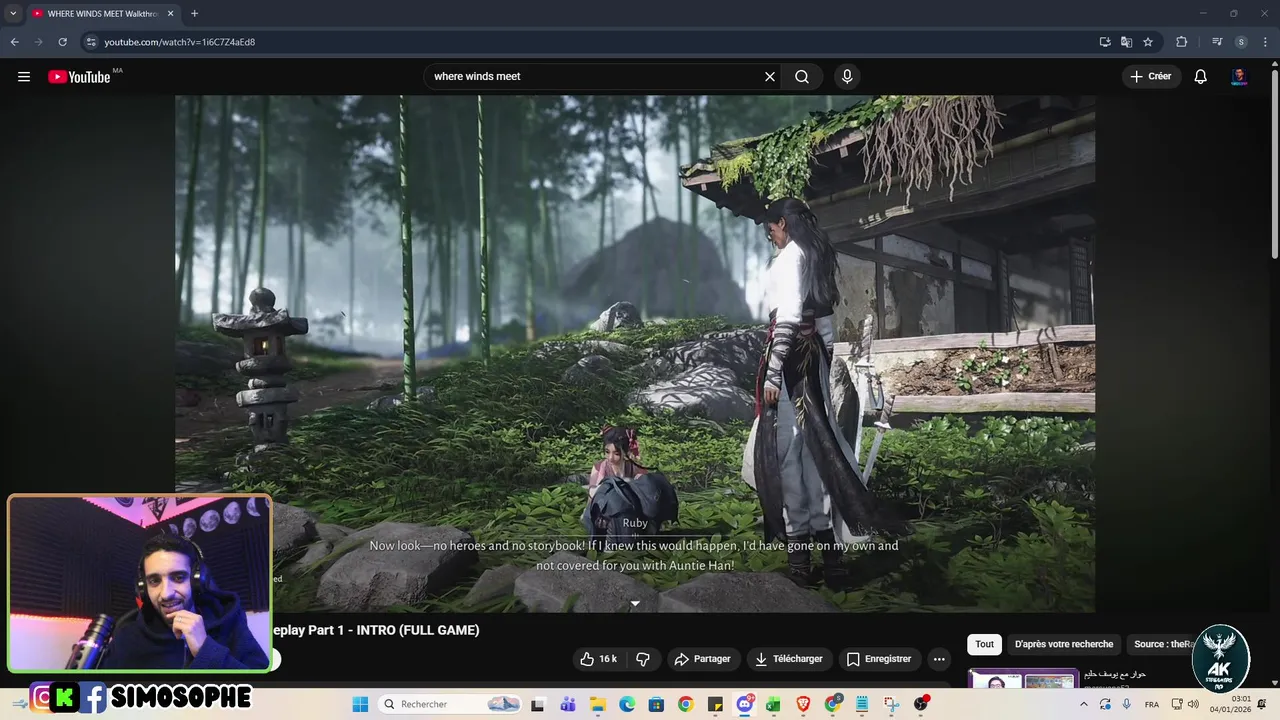Click the taskbar microphone tray icon
Screen dimensions: 1280x720
click(1127, 704)
